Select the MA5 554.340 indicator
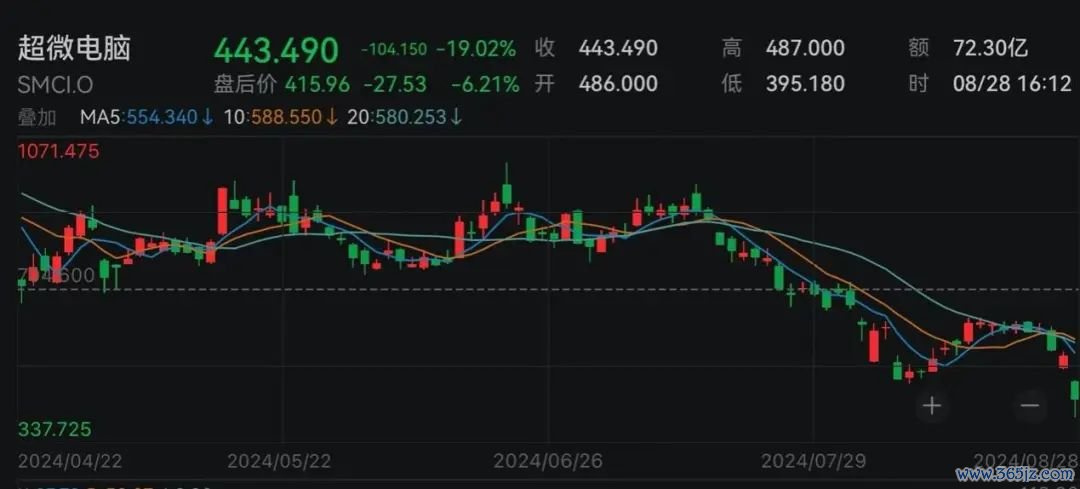 (147, 117)
